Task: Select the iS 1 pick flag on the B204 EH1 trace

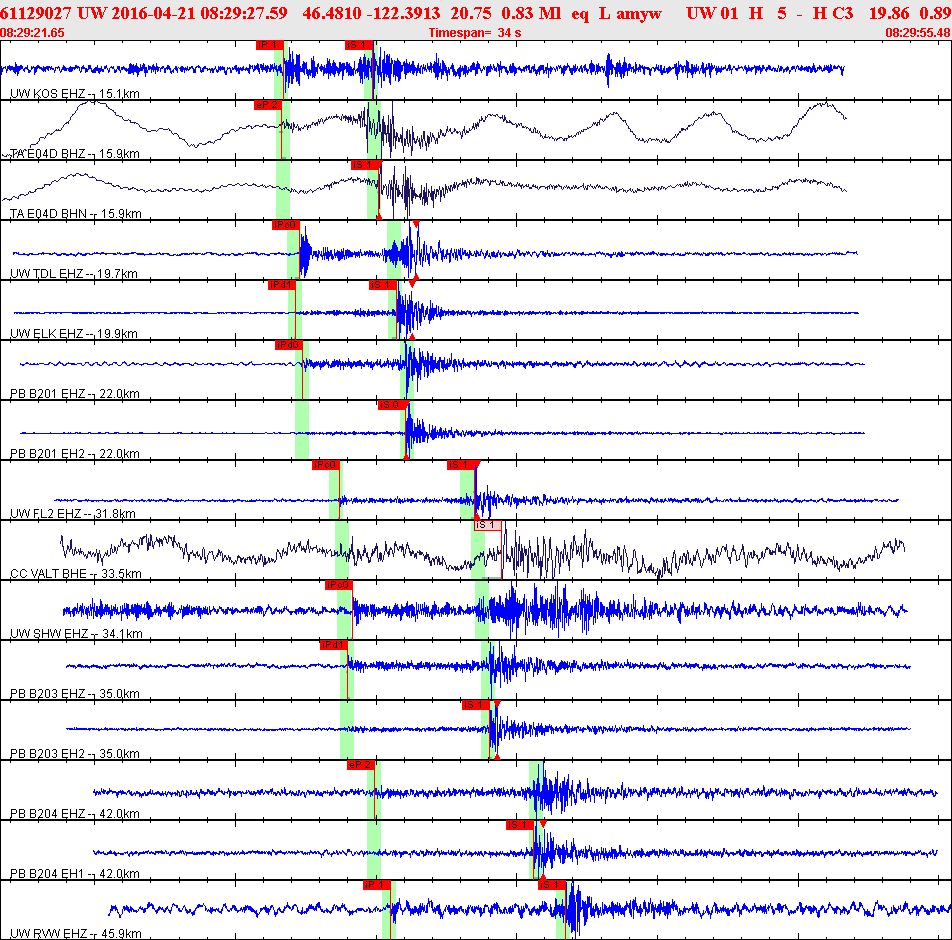Action: click(520, 825)
